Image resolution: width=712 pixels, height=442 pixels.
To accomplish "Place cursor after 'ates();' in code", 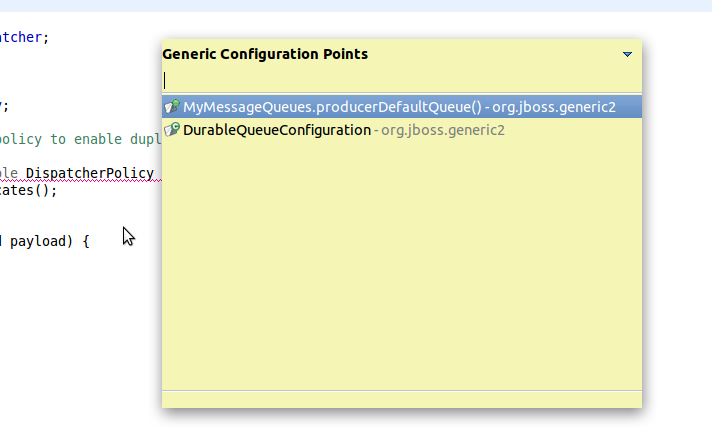I will pos(59,190).
